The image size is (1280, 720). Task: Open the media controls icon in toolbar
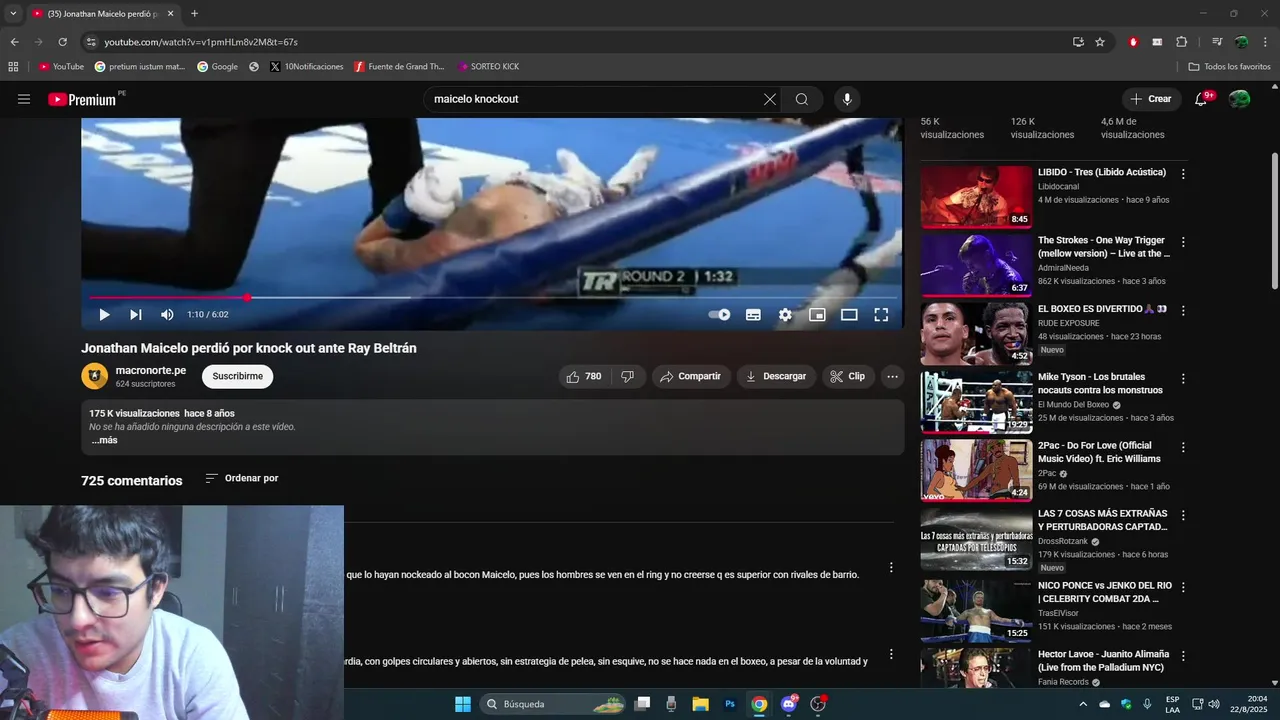click(x=1216, y=42)
